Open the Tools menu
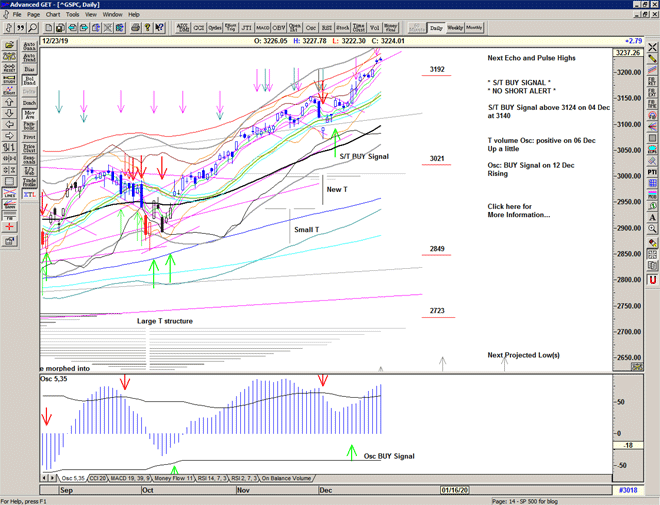Viewport: 660px width, 505px height. pos(73,15)
